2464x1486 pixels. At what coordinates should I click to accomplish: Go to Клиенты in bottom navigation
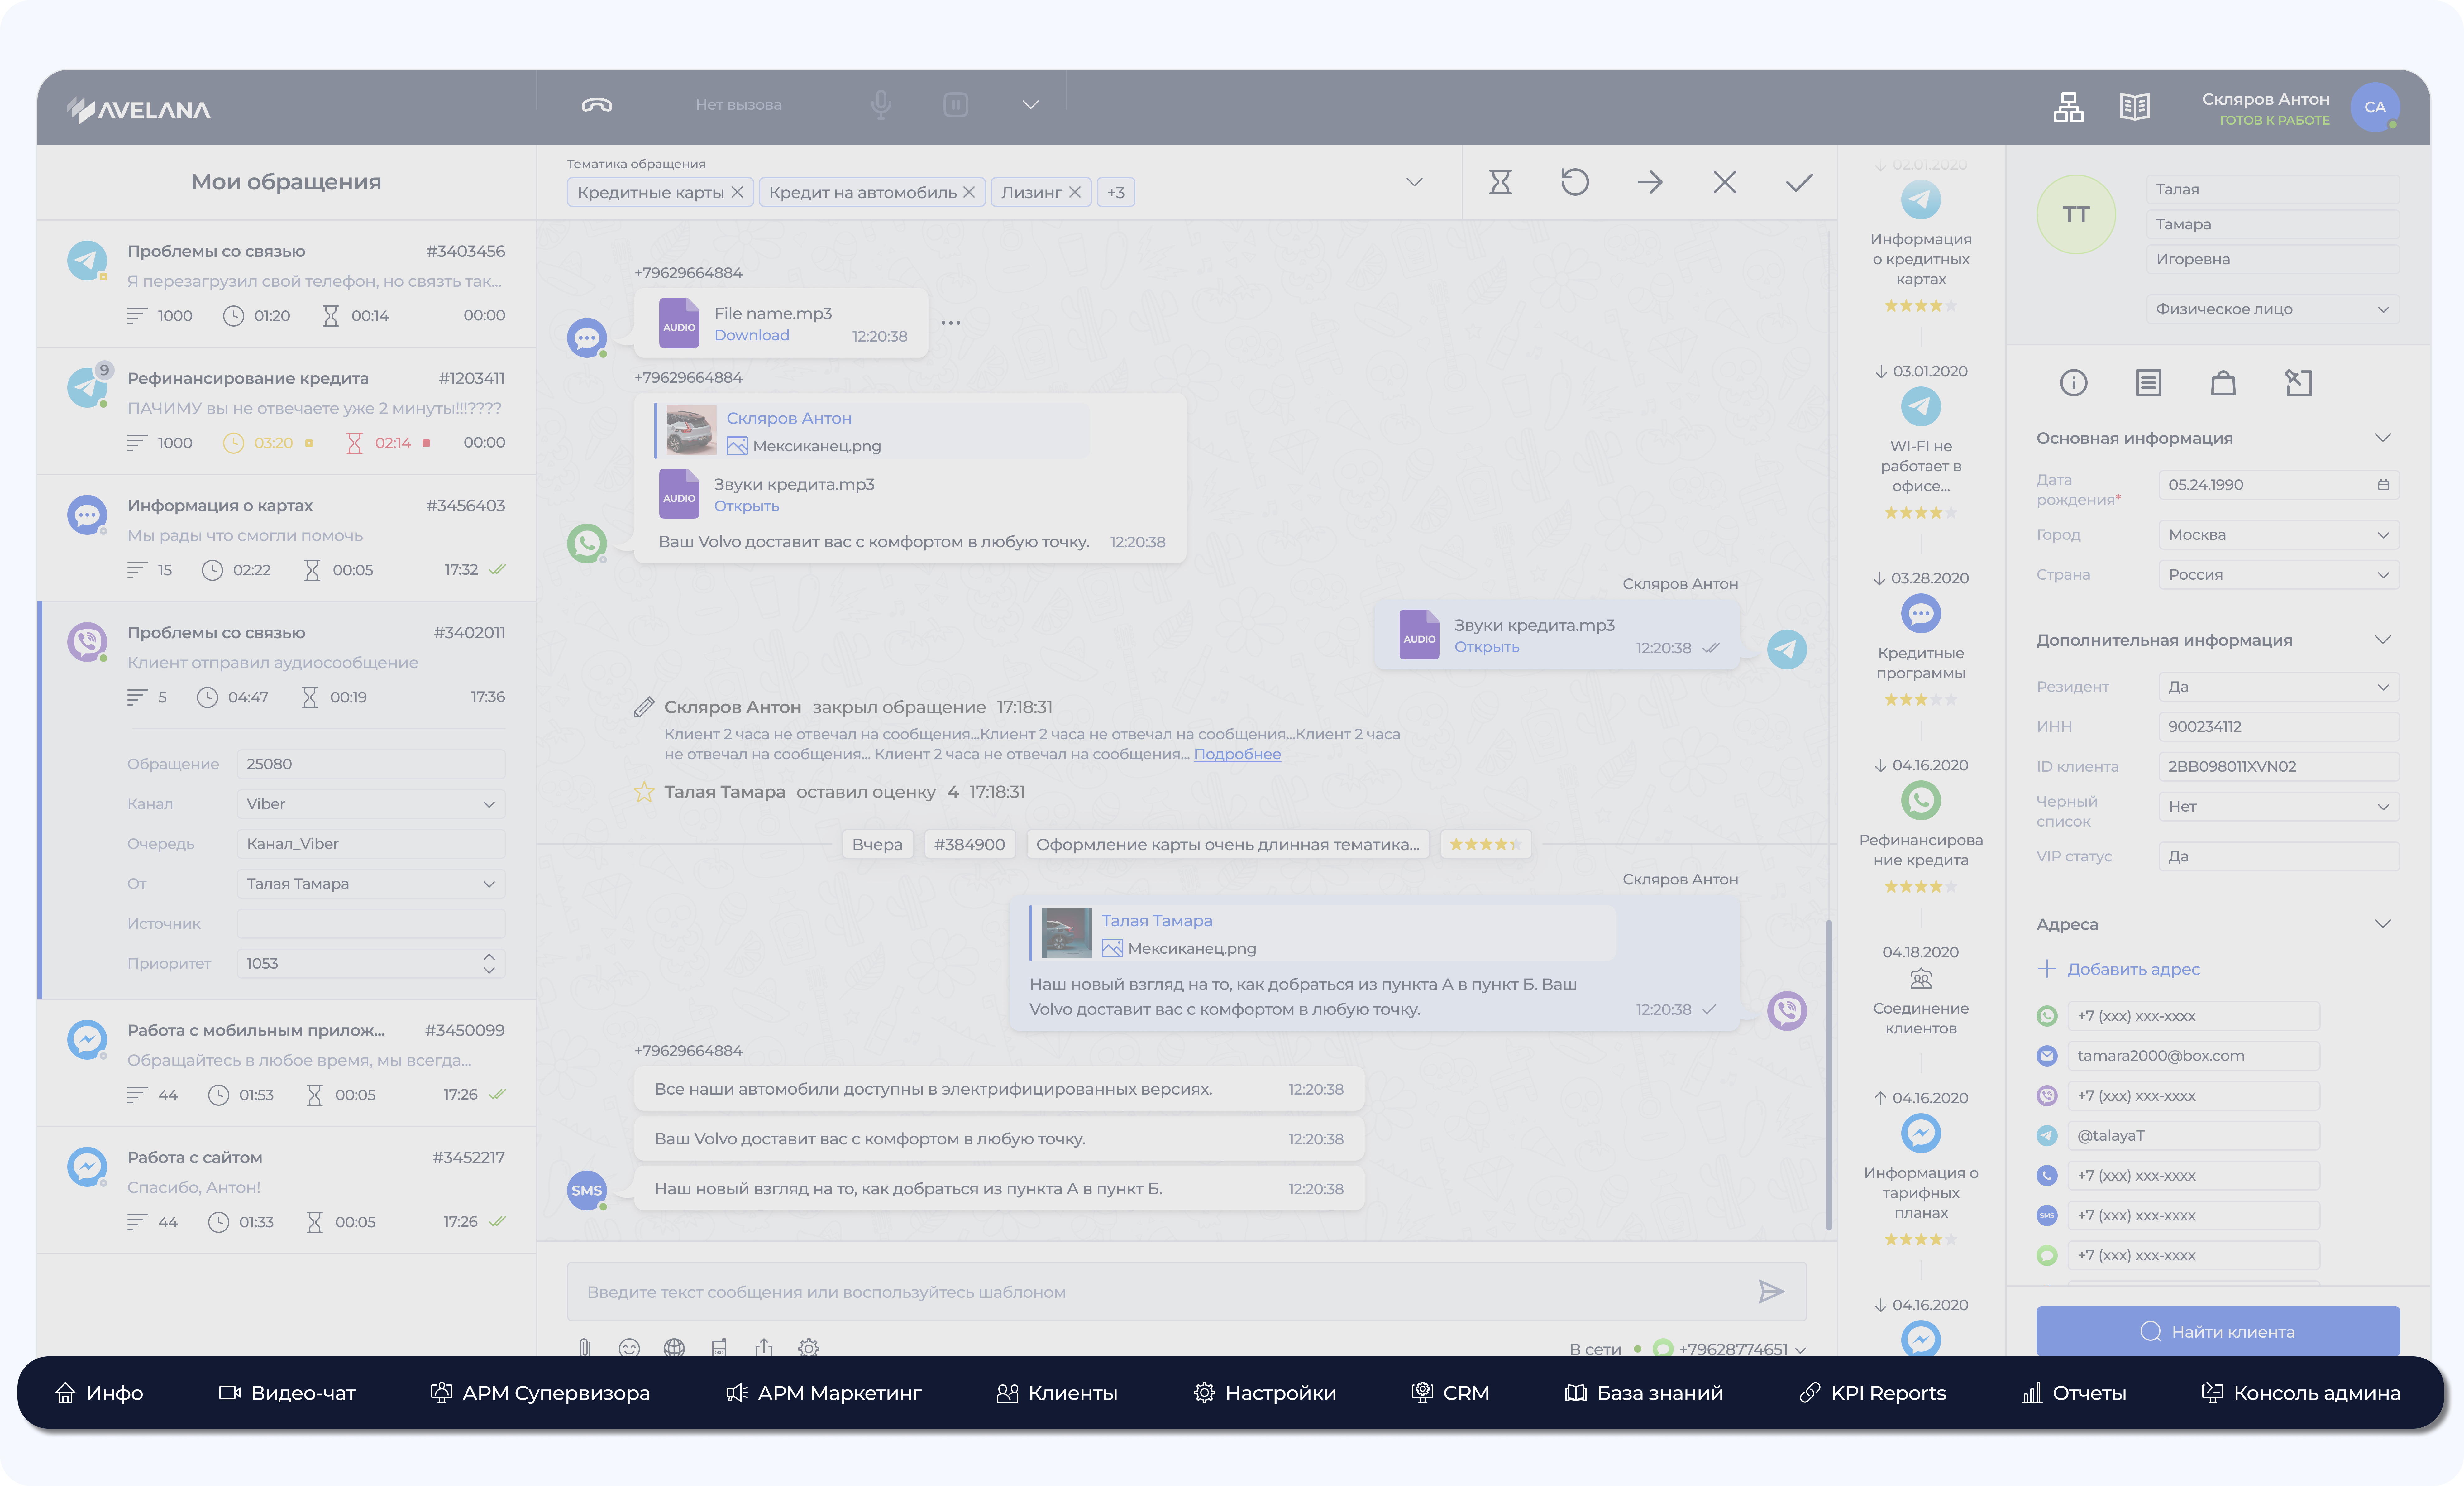[x=1057, y=1393]
